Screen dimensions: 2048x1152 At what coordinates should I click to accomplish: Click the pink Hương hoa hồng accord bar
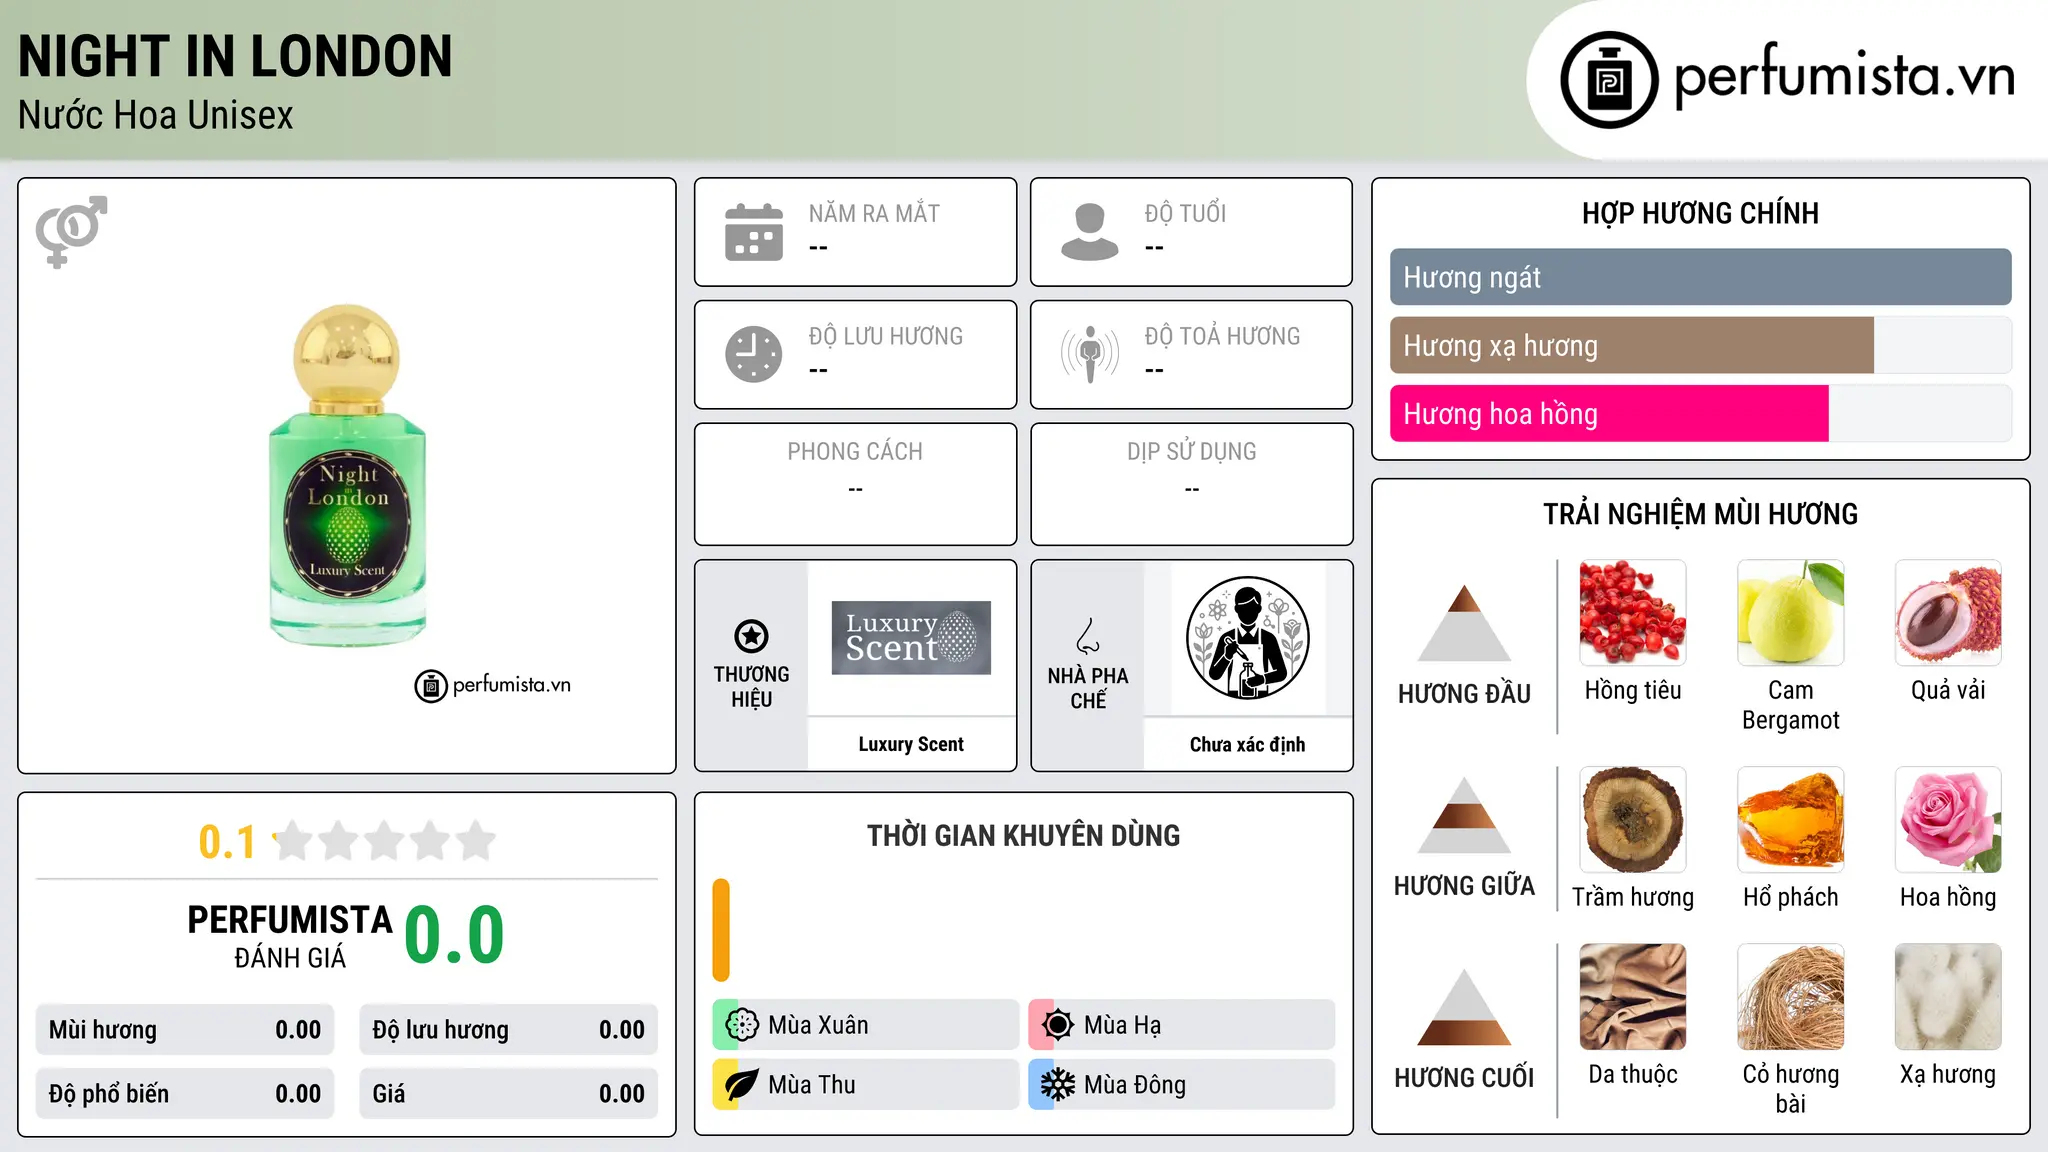point(1609,414)
